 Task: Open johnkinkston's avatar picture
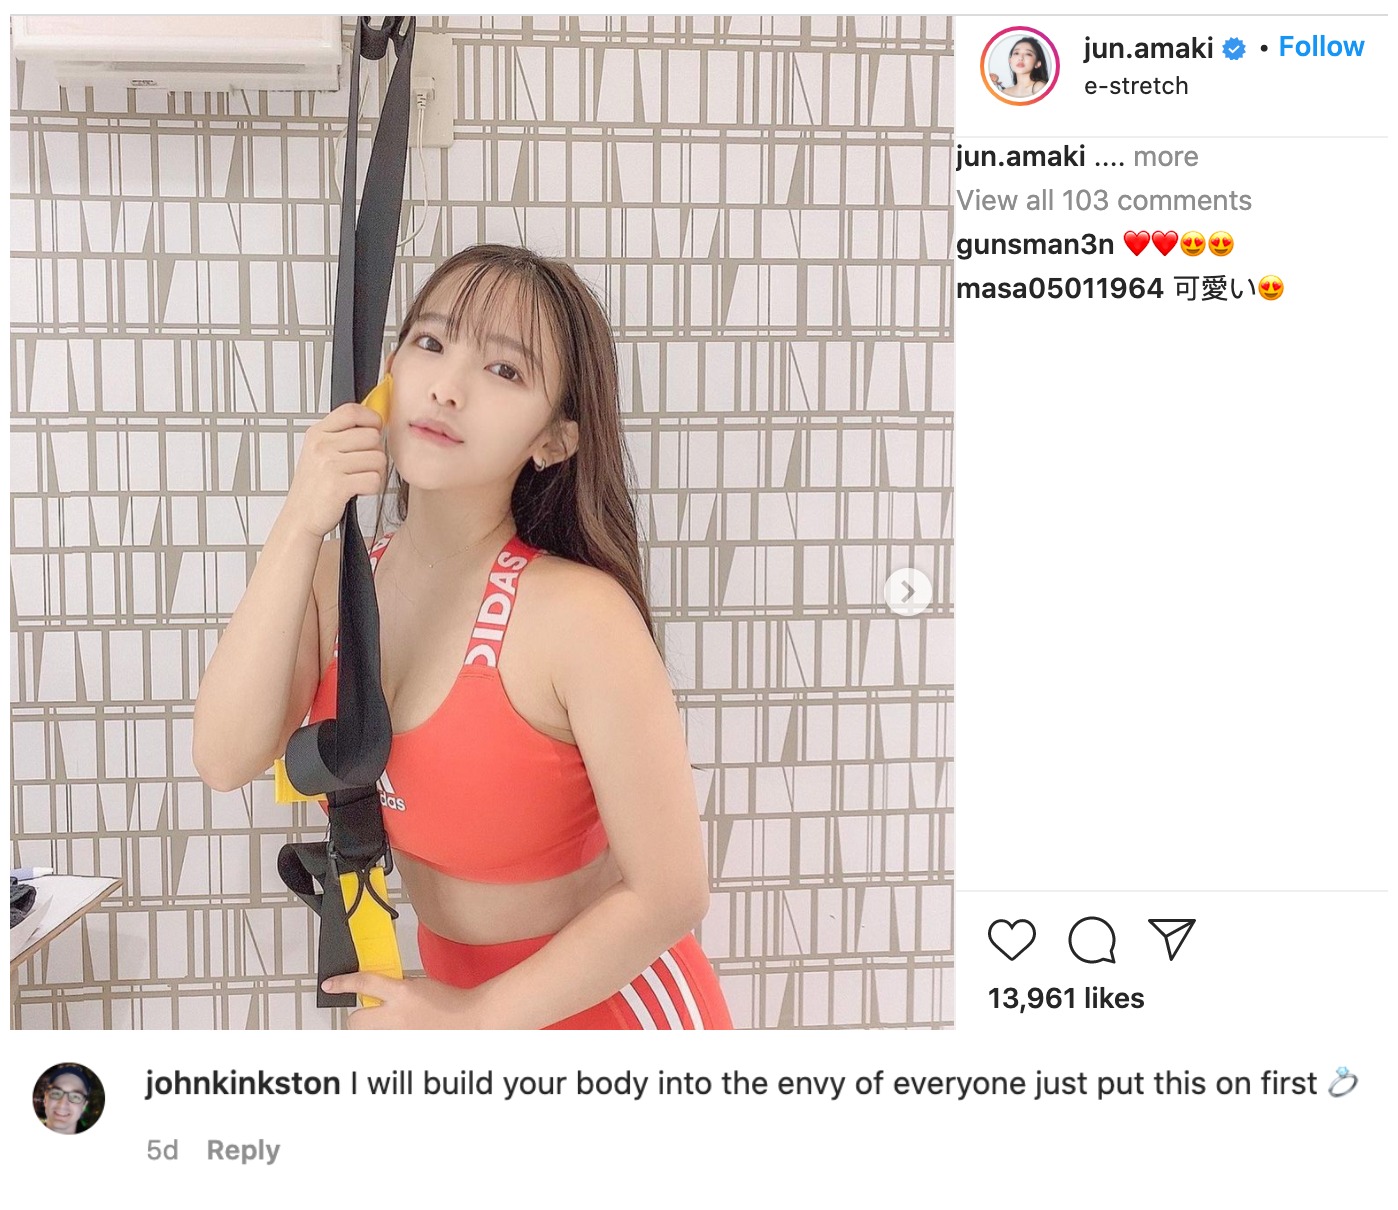[x=69, y=1098]
